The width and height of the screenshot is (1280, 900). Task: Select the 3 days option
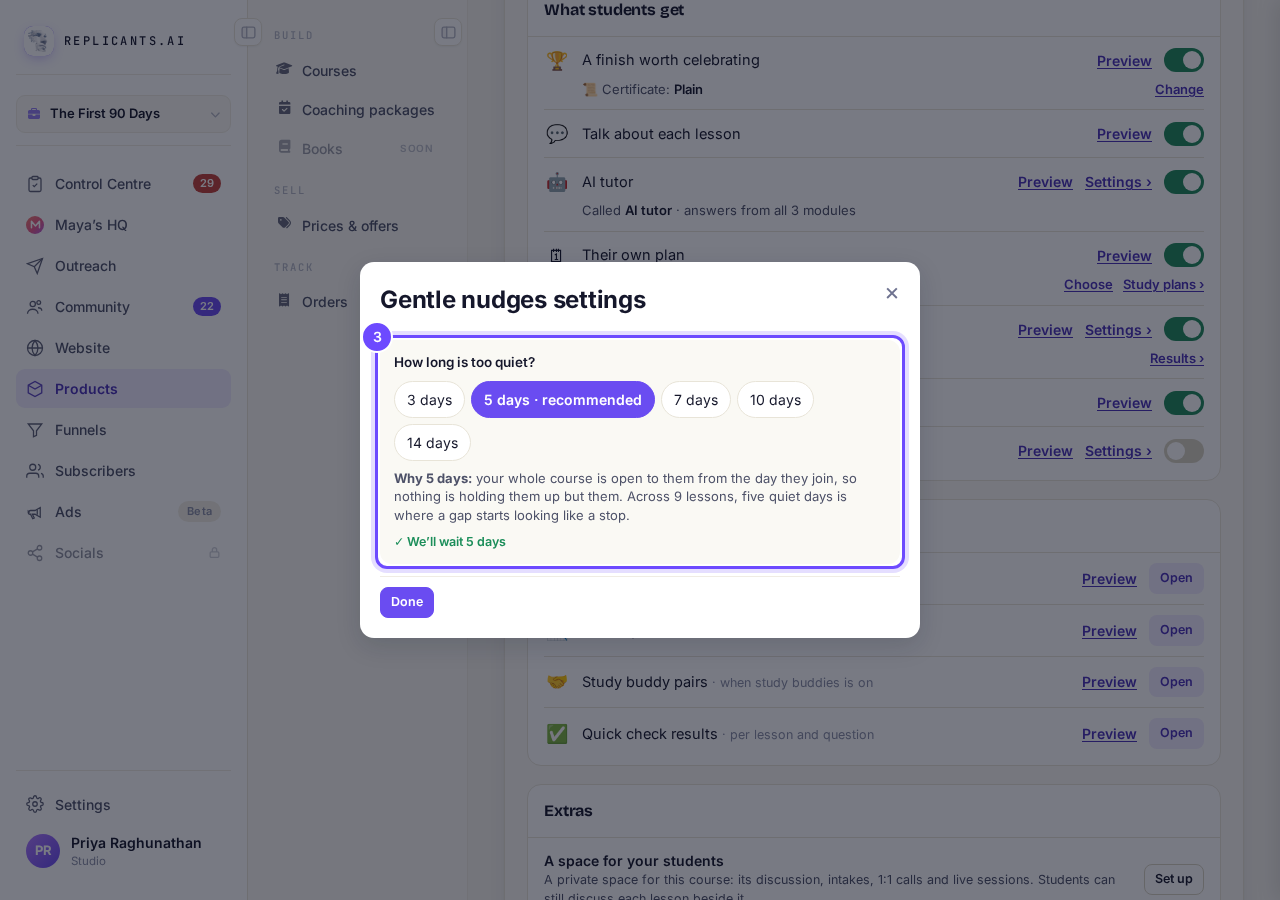point(429,400)
